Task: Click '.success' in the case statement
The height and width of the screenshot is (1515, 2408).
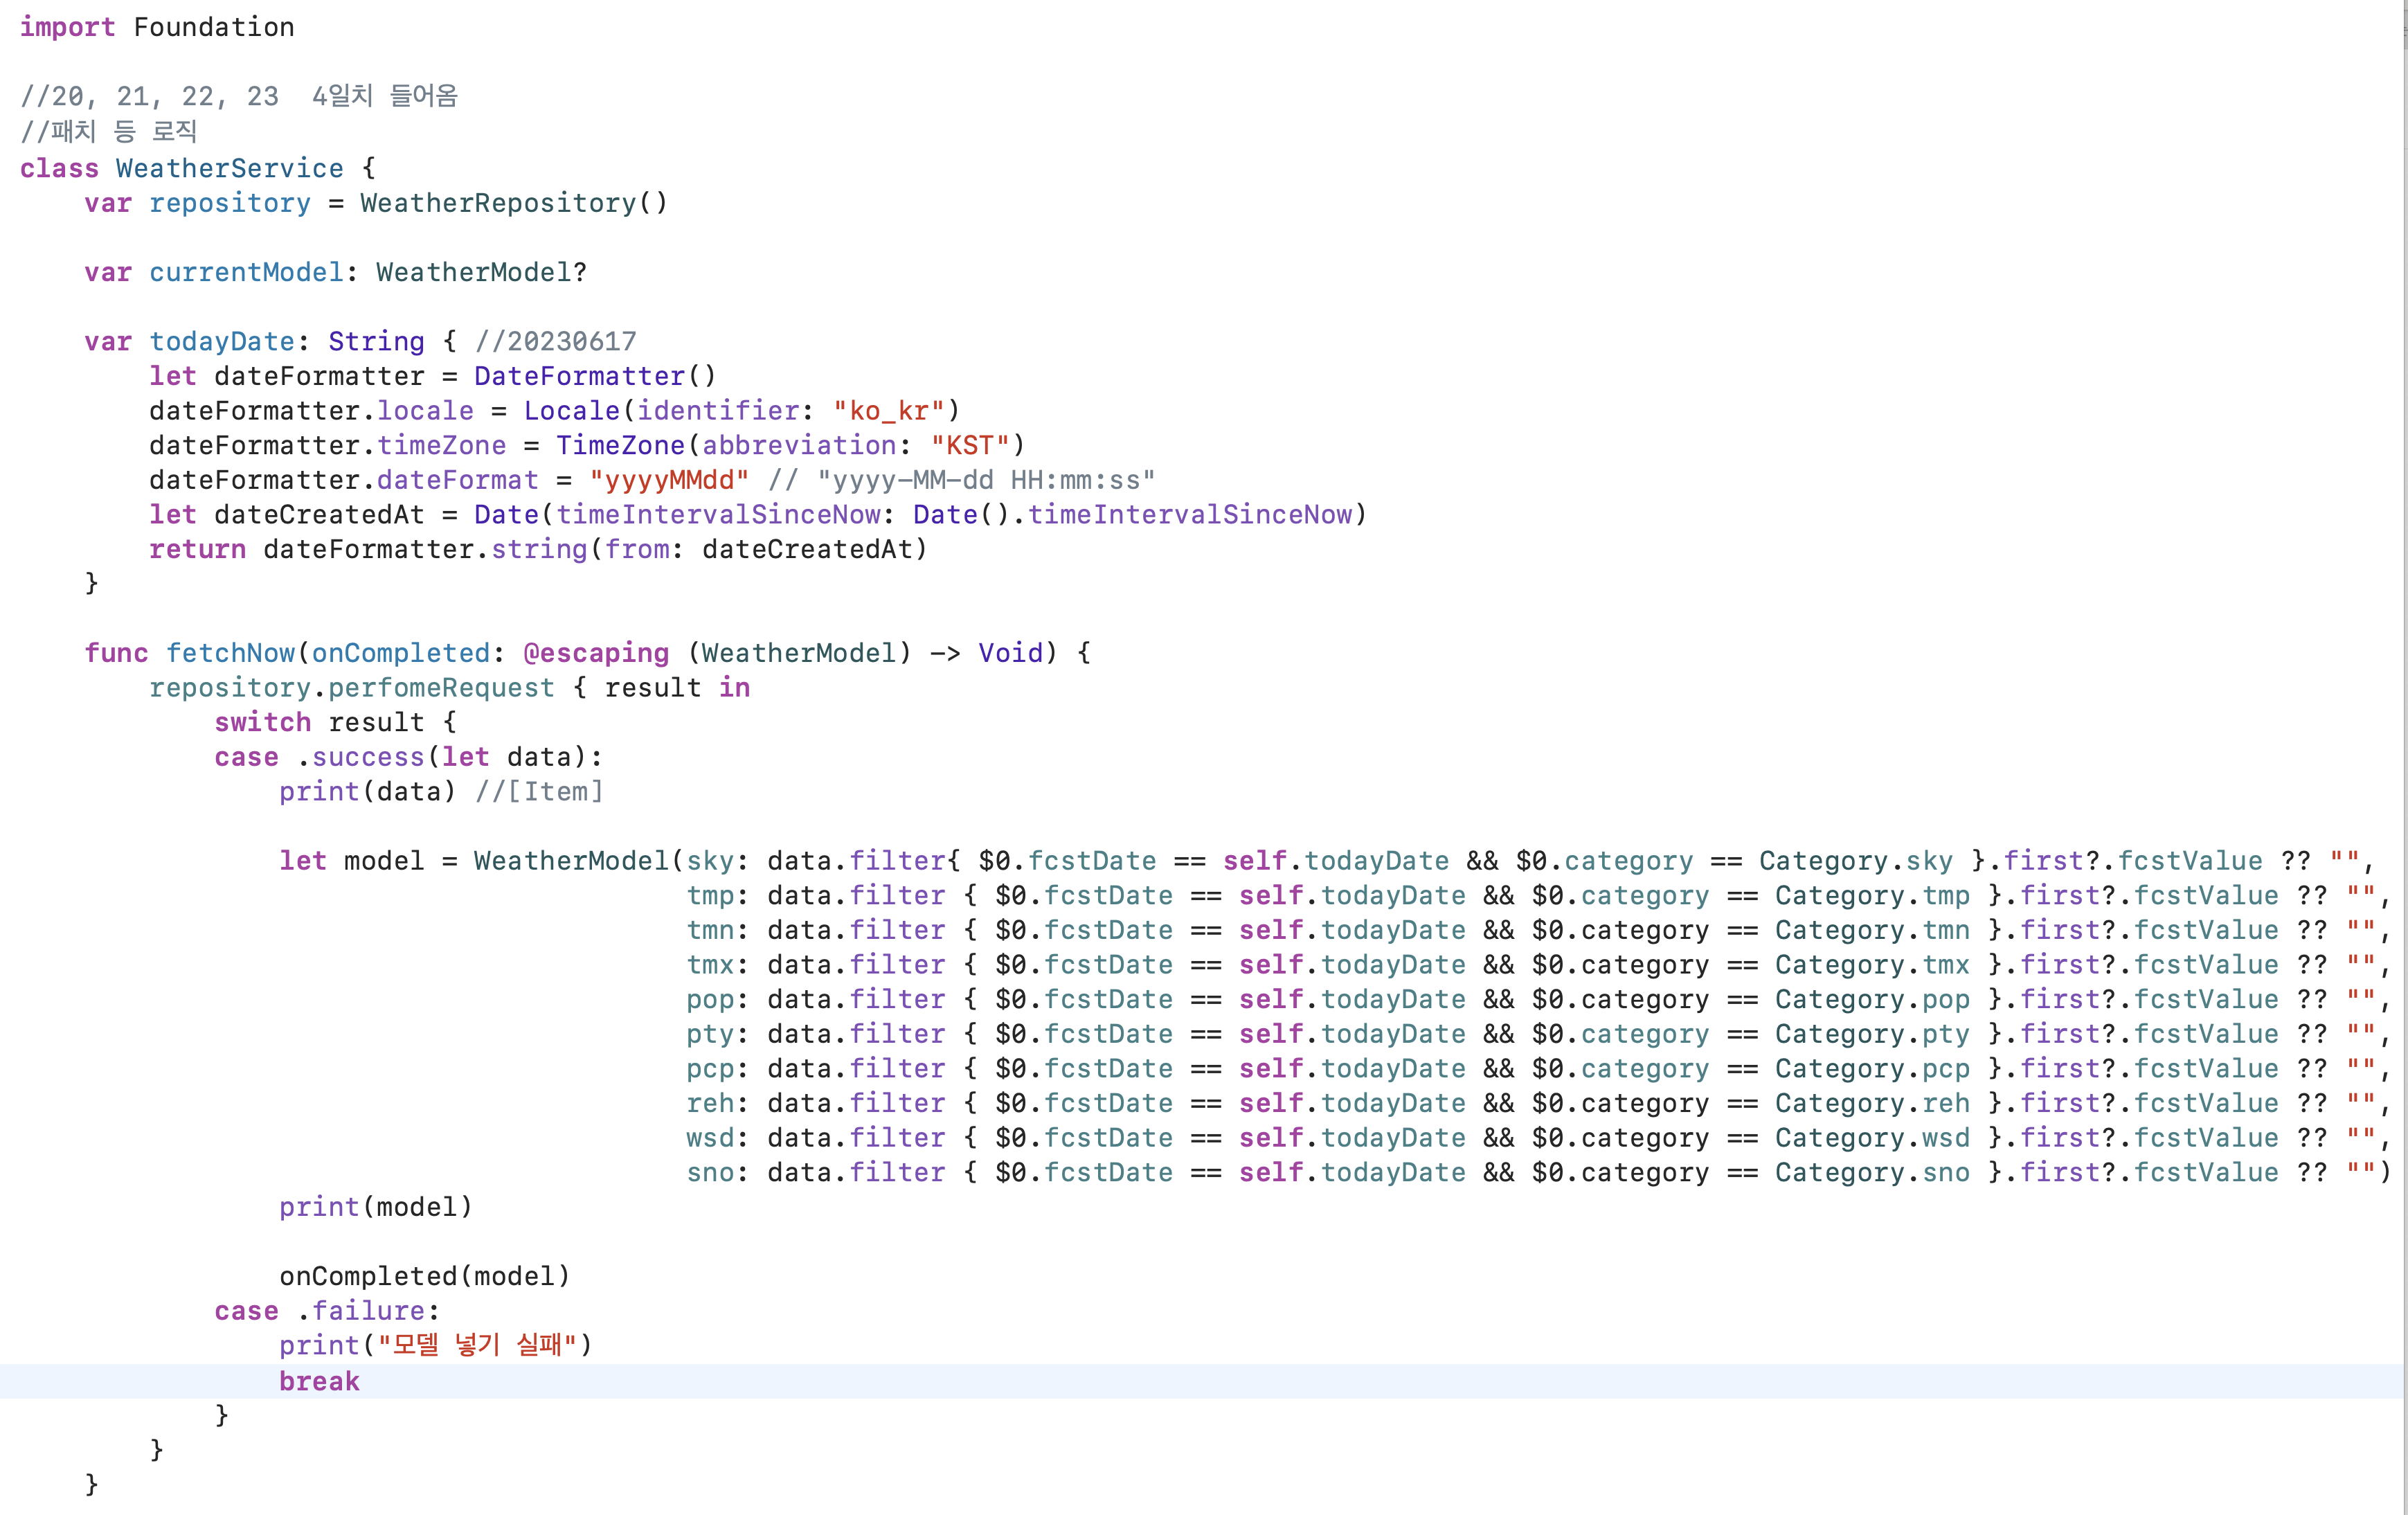Action: [x=361, y=757]
